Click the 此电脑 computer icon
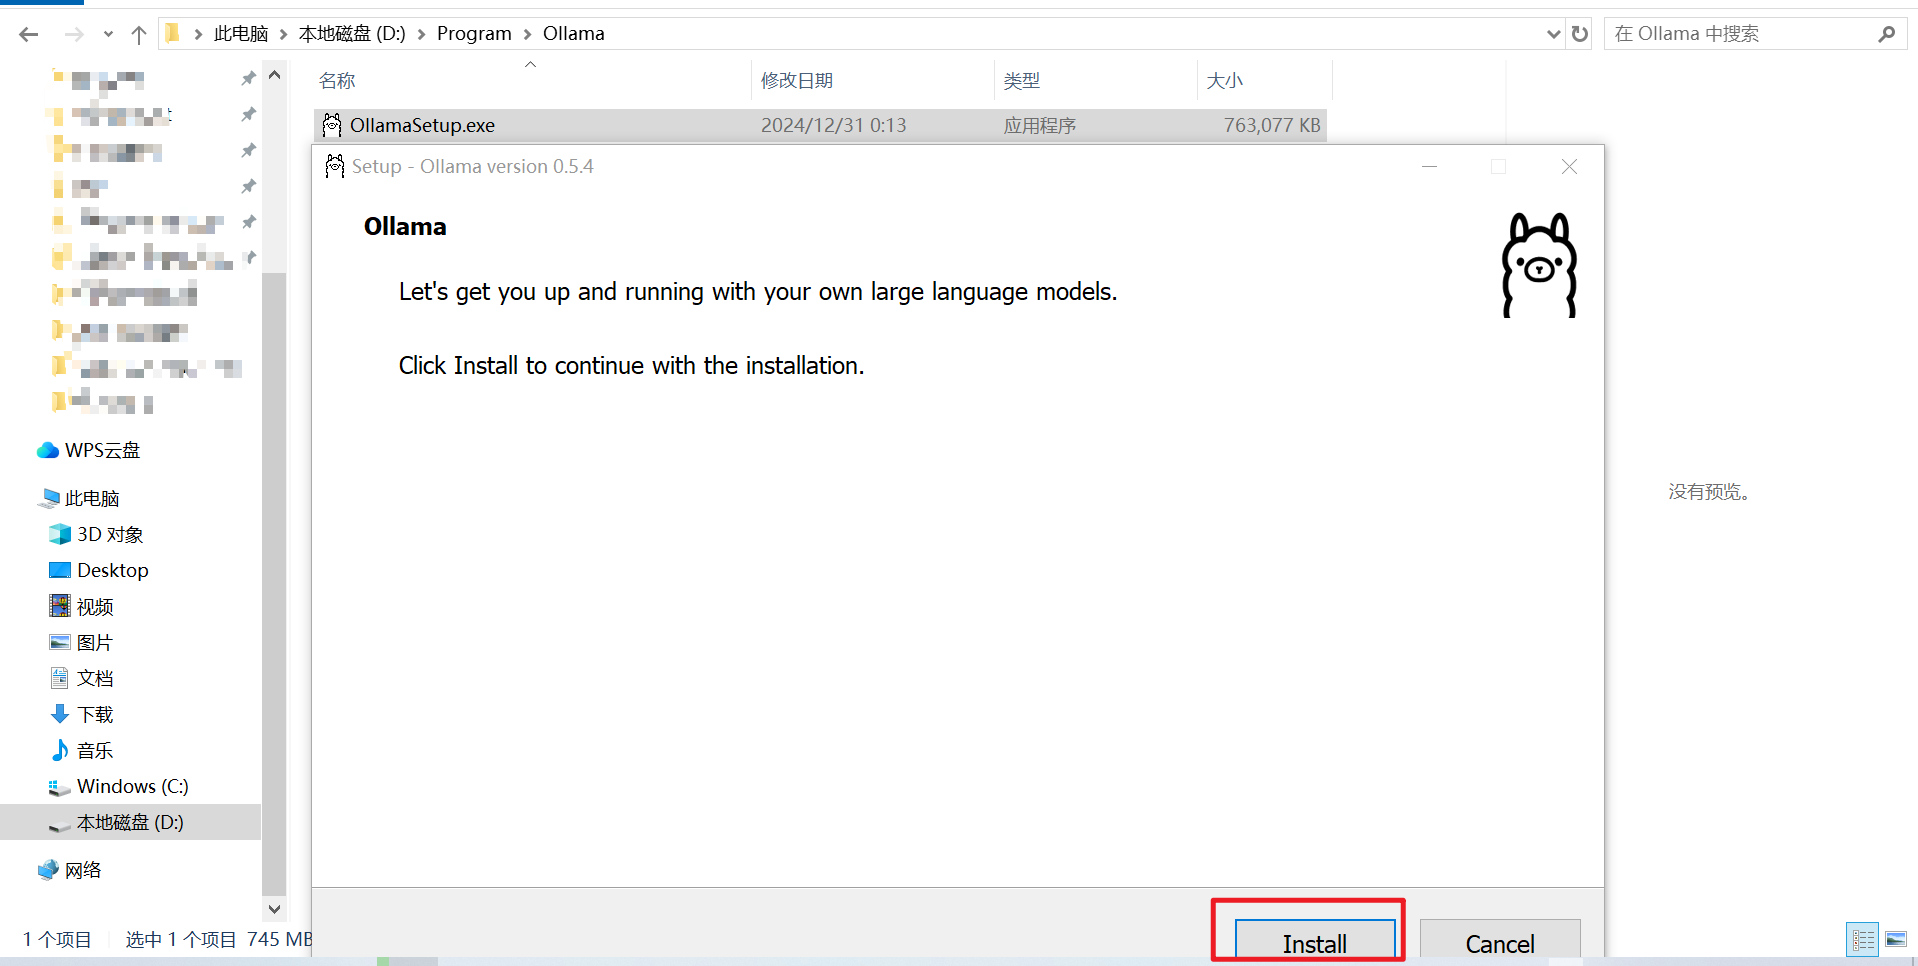 (x=49, y=498)
